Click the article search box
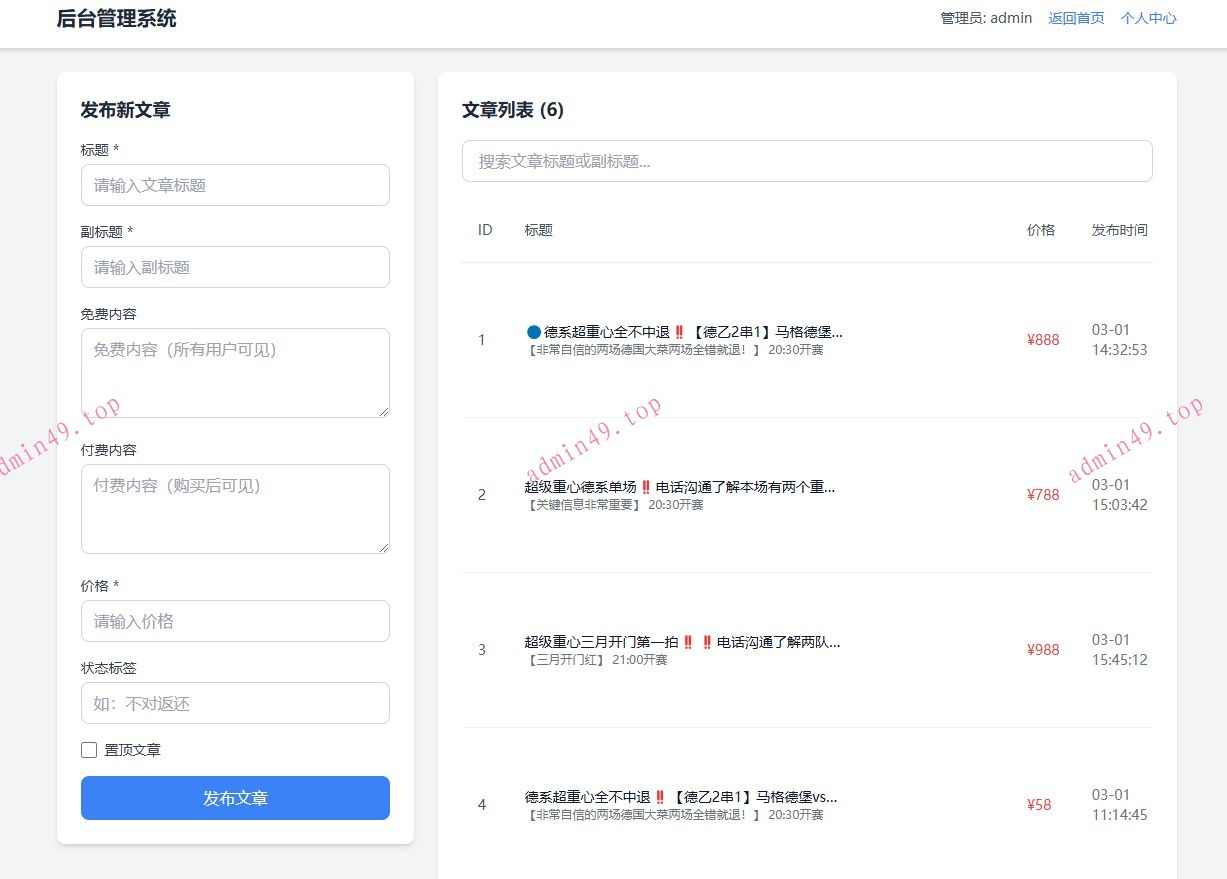The width and height of the screenshot is (1227, 879). click(x=807, y=161)
